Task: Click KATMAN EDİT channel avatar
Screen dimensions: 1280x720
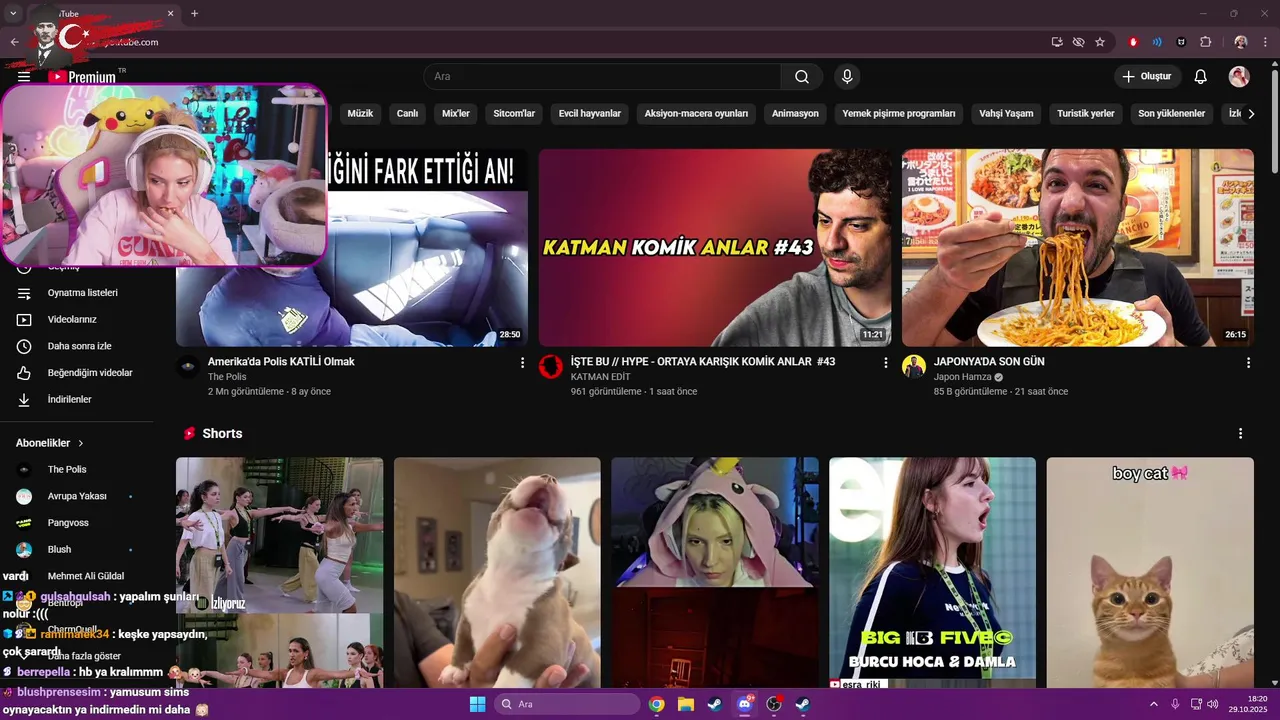Action: click(x=551, y=367)
